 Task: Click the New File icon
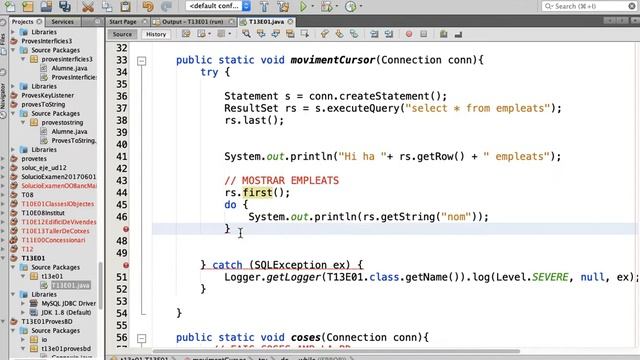click(10, 6)
